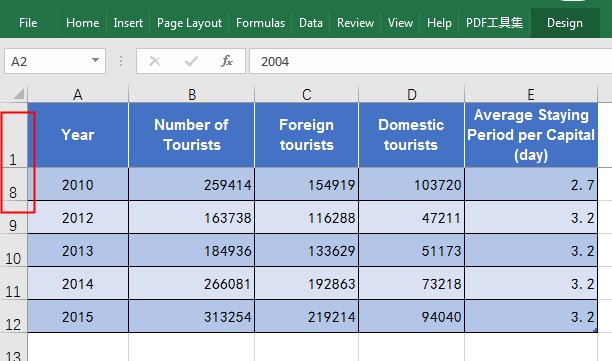Select column E header
The image size is (612, 361).
point(531,94)
